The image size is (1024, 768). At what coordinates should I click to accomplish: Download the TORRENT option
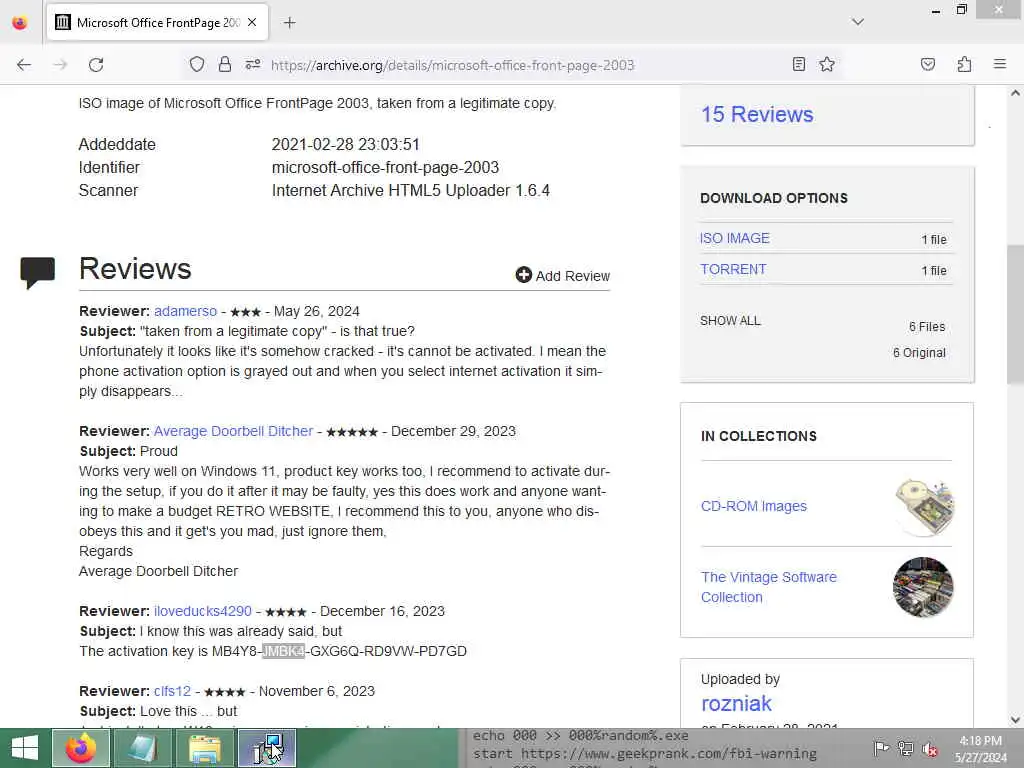click(x=733, y=269)
